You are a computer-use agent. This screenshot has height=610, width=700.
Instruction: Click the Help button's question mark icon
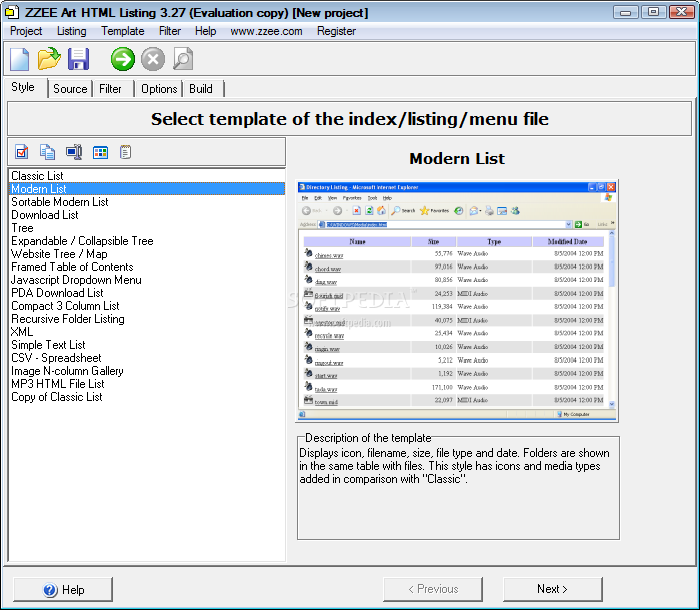point(50,590)
